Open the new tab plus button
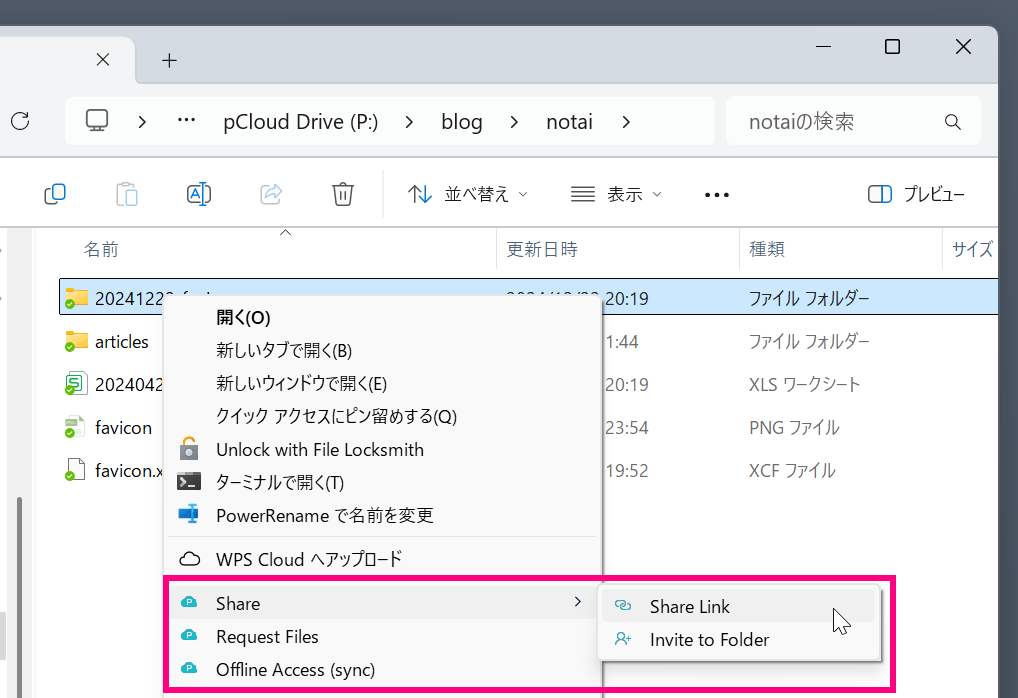 coord(169,60)
